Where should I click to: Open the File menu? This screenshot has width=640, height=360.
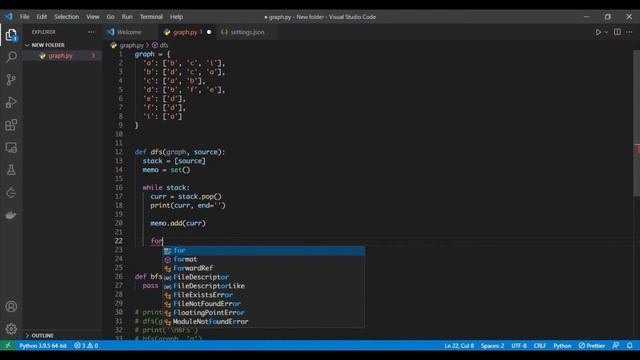pyautogui.click(x=24, y=17)
